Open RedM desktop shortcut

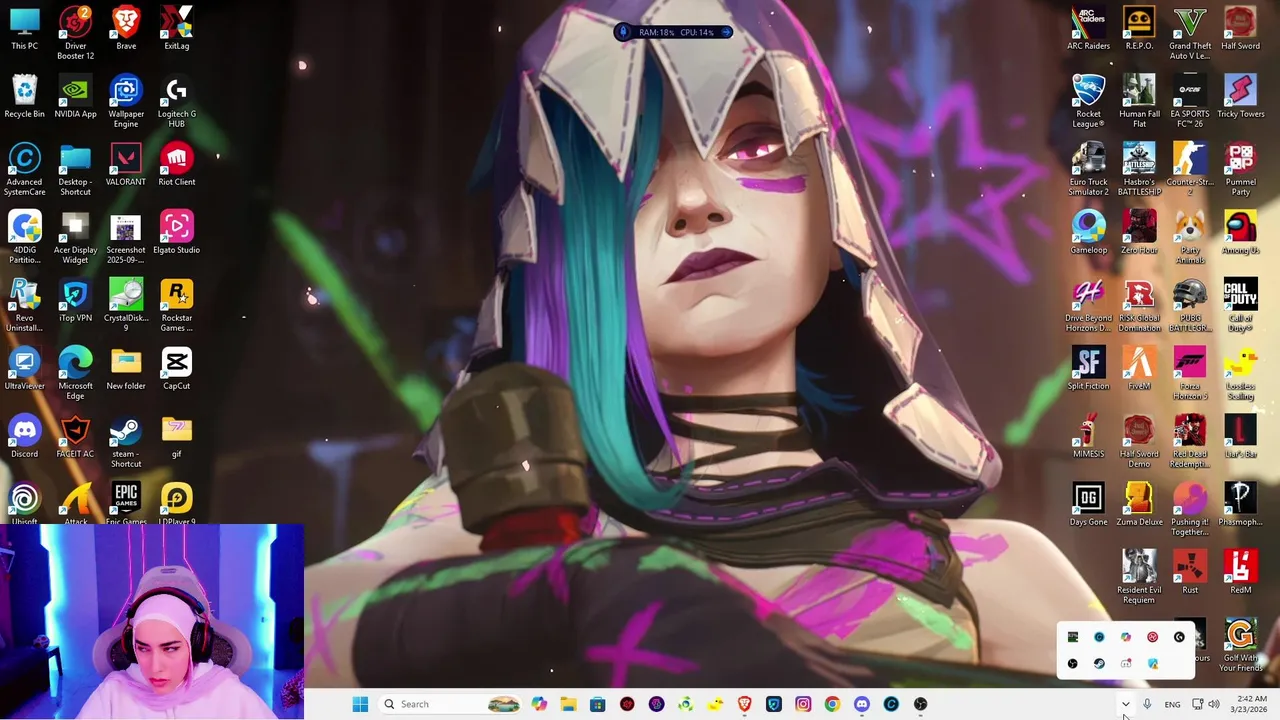(1240, 573)
